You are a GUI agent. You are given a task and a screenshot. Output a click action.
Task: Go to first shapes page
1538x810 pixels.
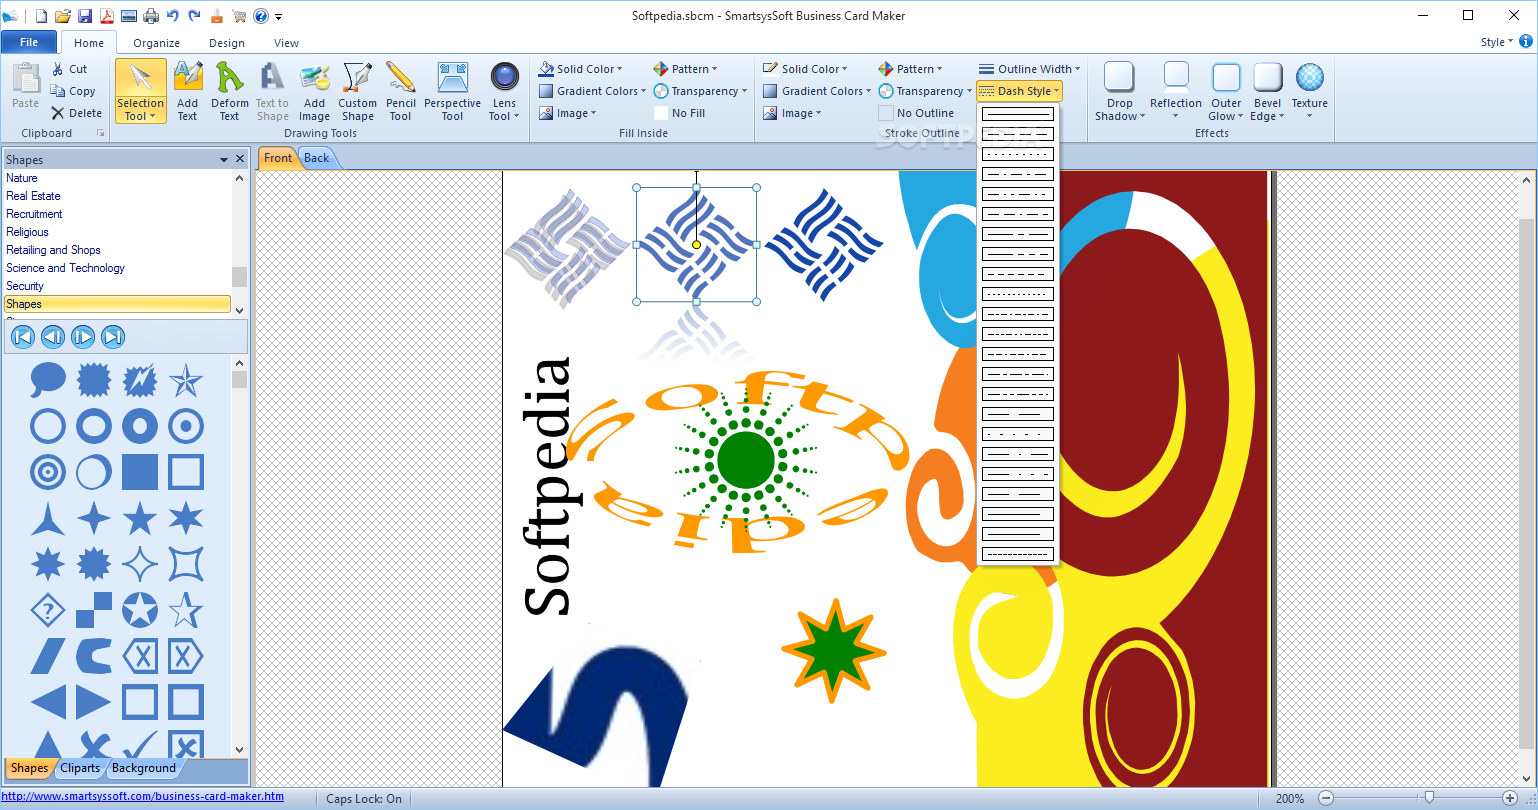(23, 337)
